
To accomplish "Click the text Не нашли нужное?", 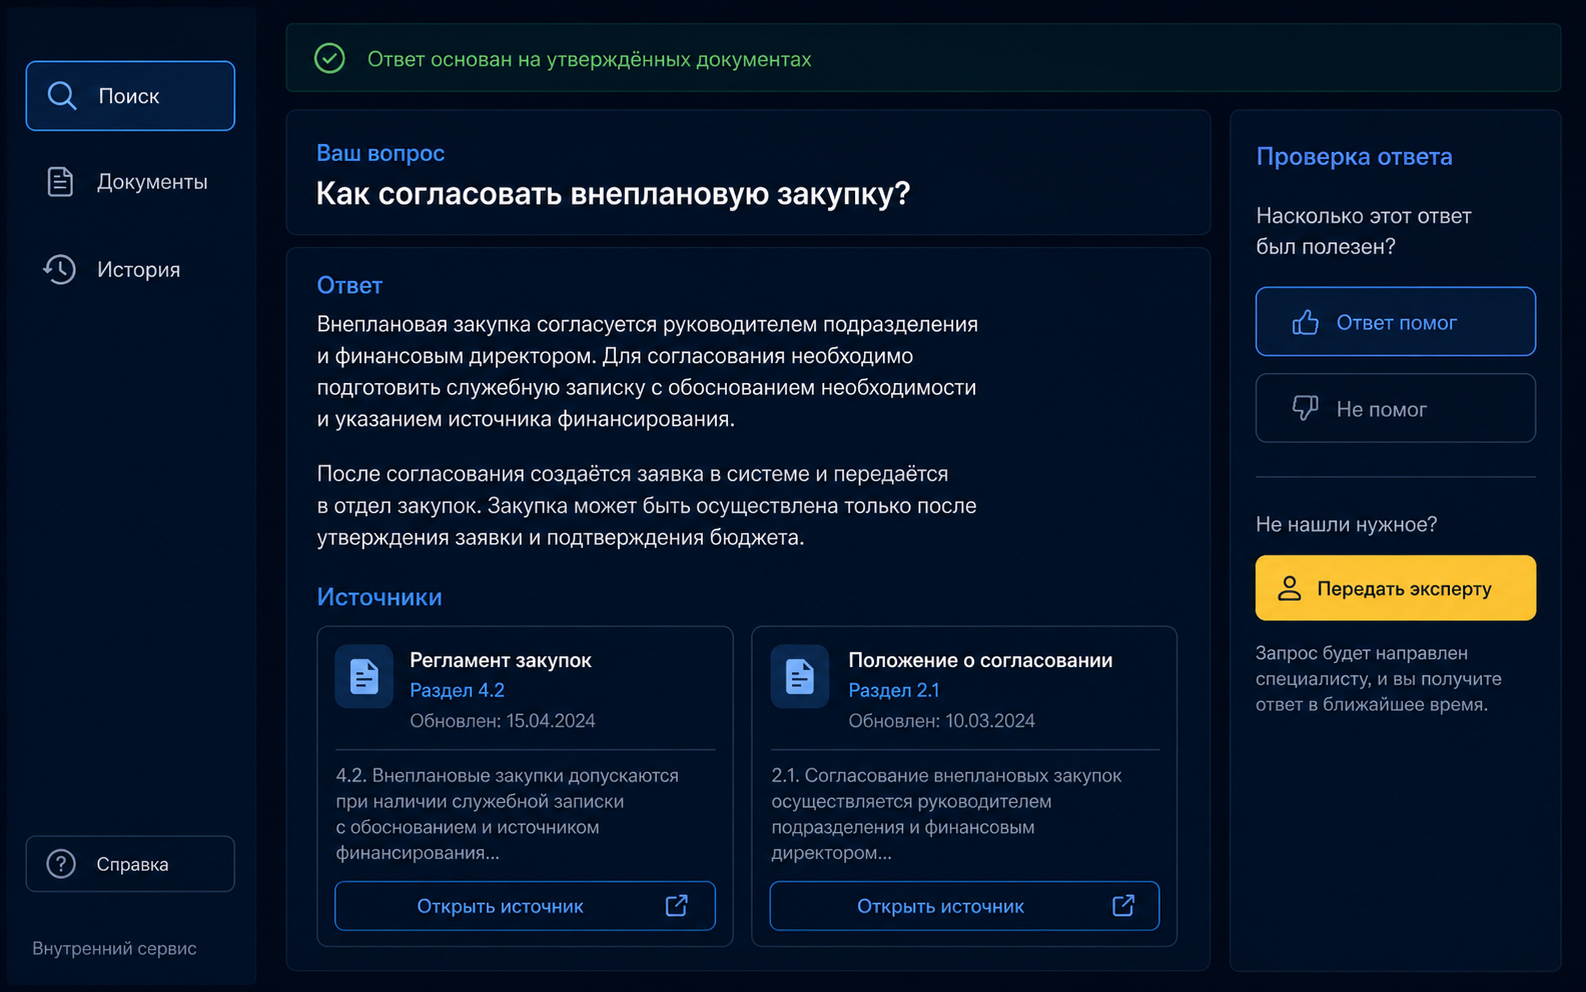I will 1346,524.
